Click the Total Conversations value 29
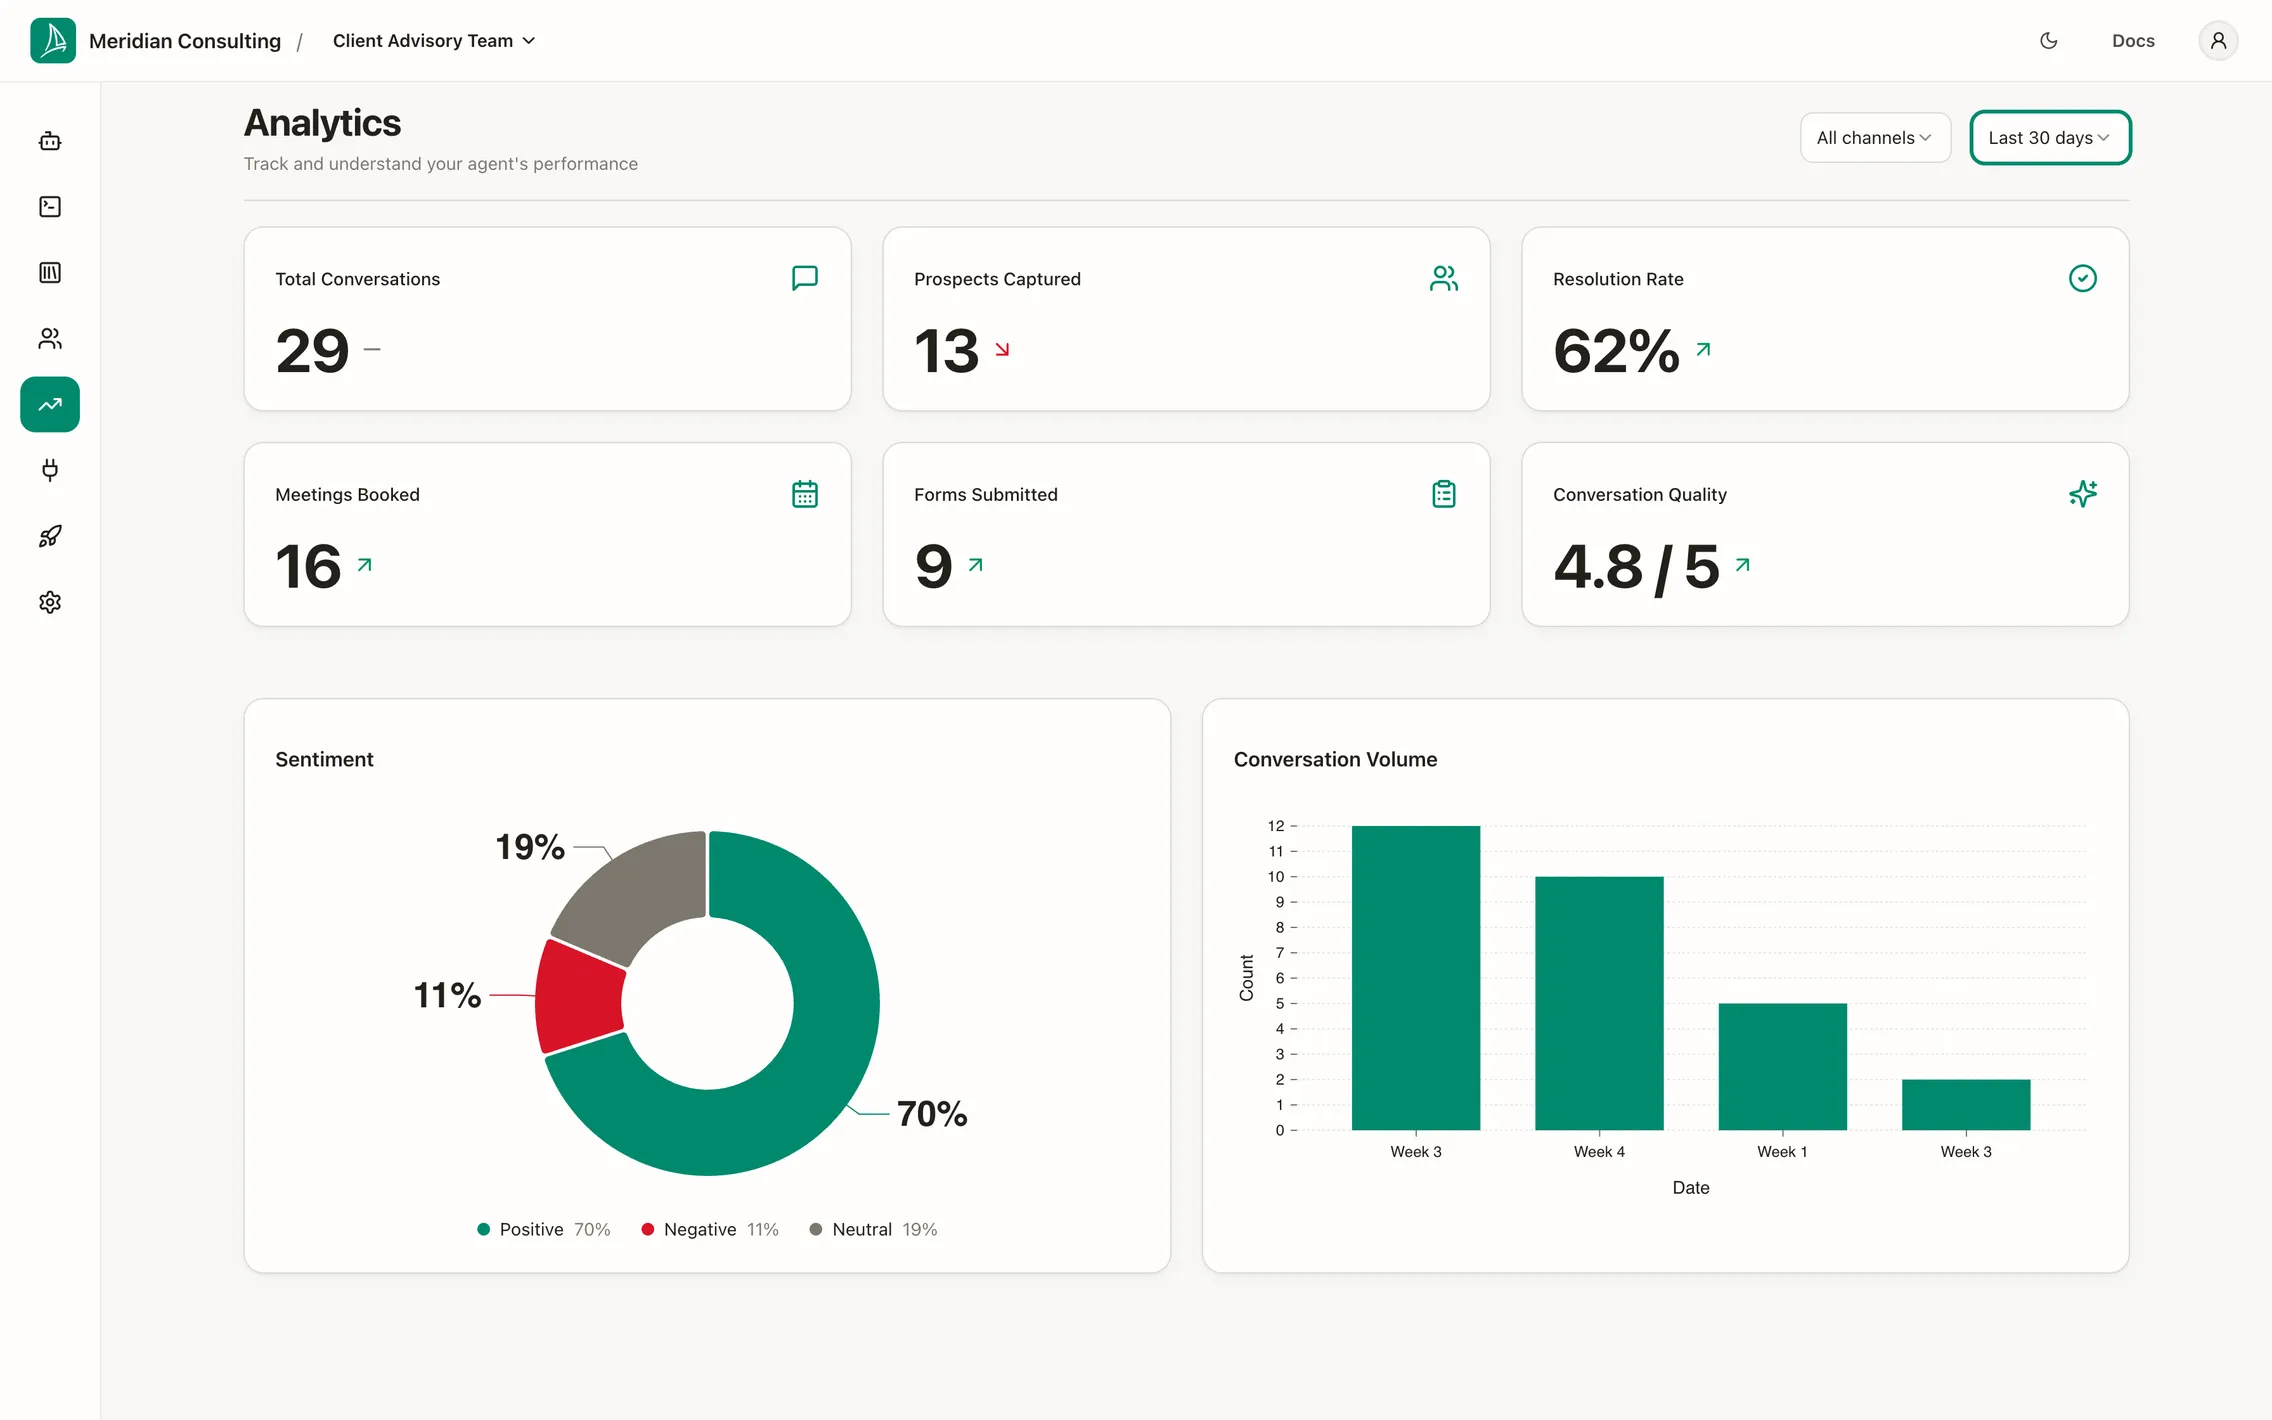Screen dimensions: 2272x1420 click(313, 351)
